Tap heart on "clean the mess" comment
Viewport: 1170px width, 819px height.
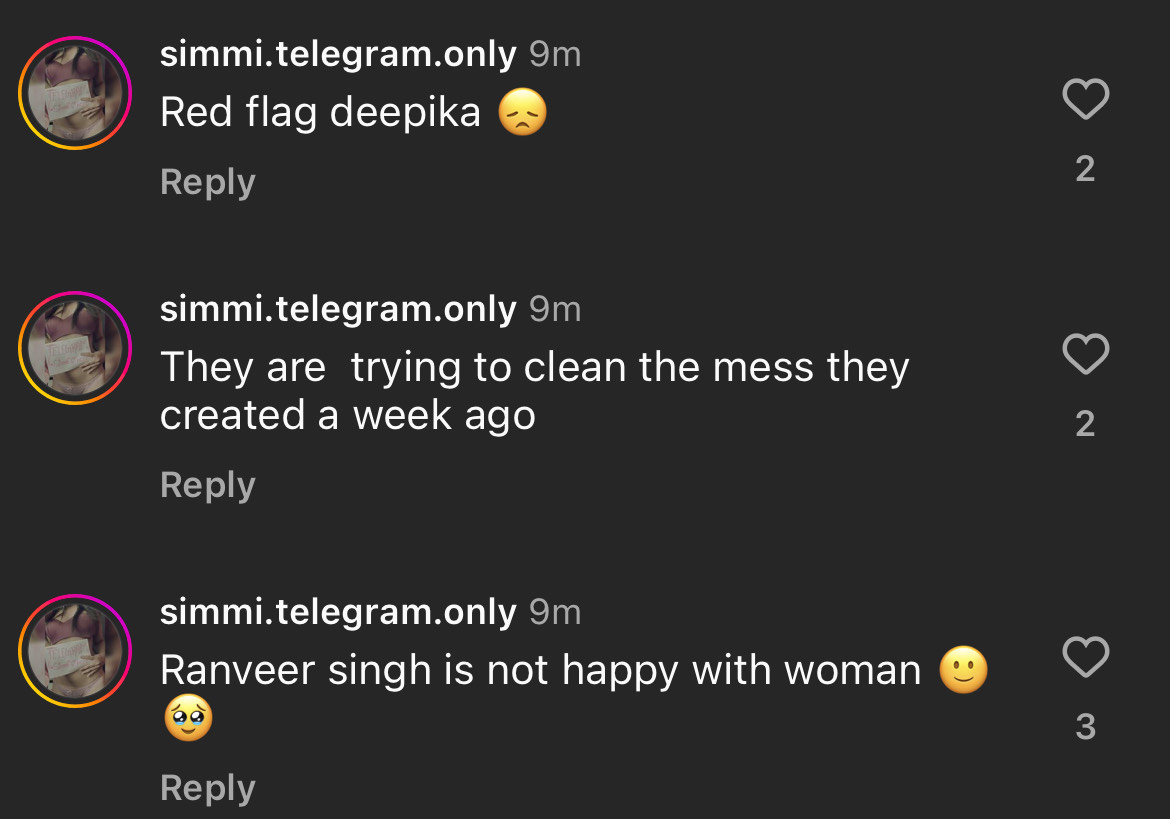point(1085,354)
